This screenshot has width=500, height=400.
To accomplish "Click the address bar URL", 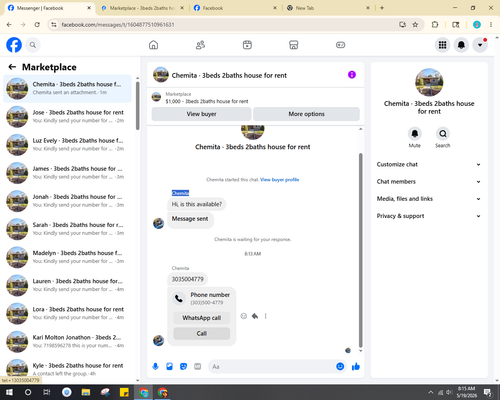I will pyautogui.click(x=118, y=25).
